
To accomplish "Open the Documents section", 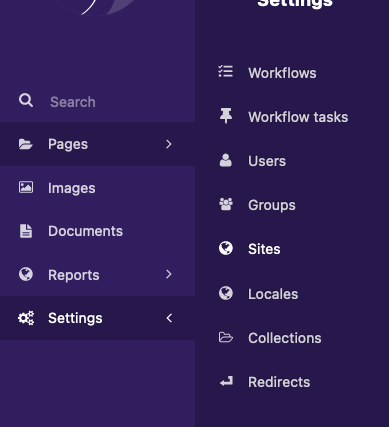I will pyautogui.click(x=97, y=231).
